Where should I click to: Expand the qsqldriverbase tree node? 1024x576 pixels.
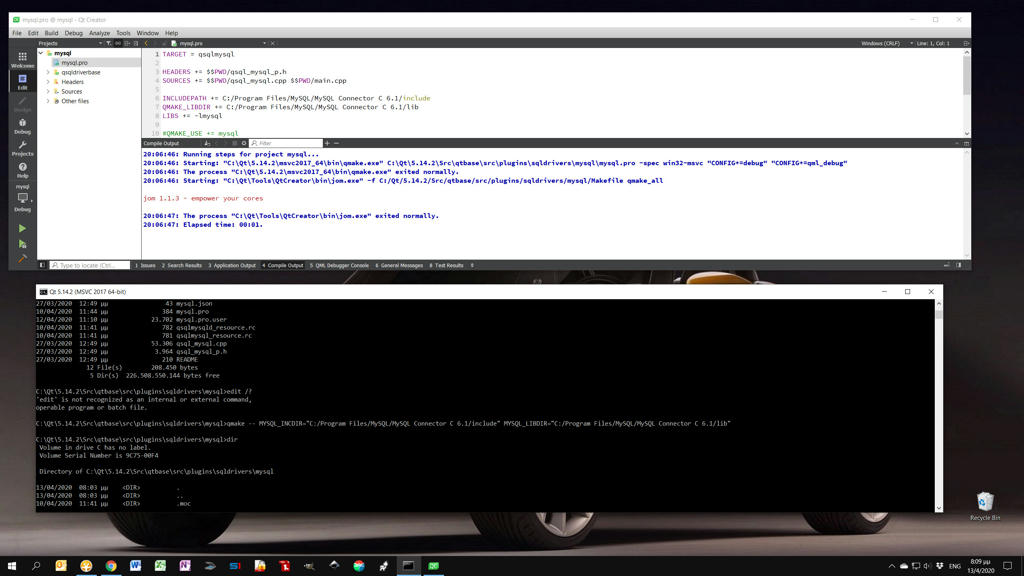(48, 72)
